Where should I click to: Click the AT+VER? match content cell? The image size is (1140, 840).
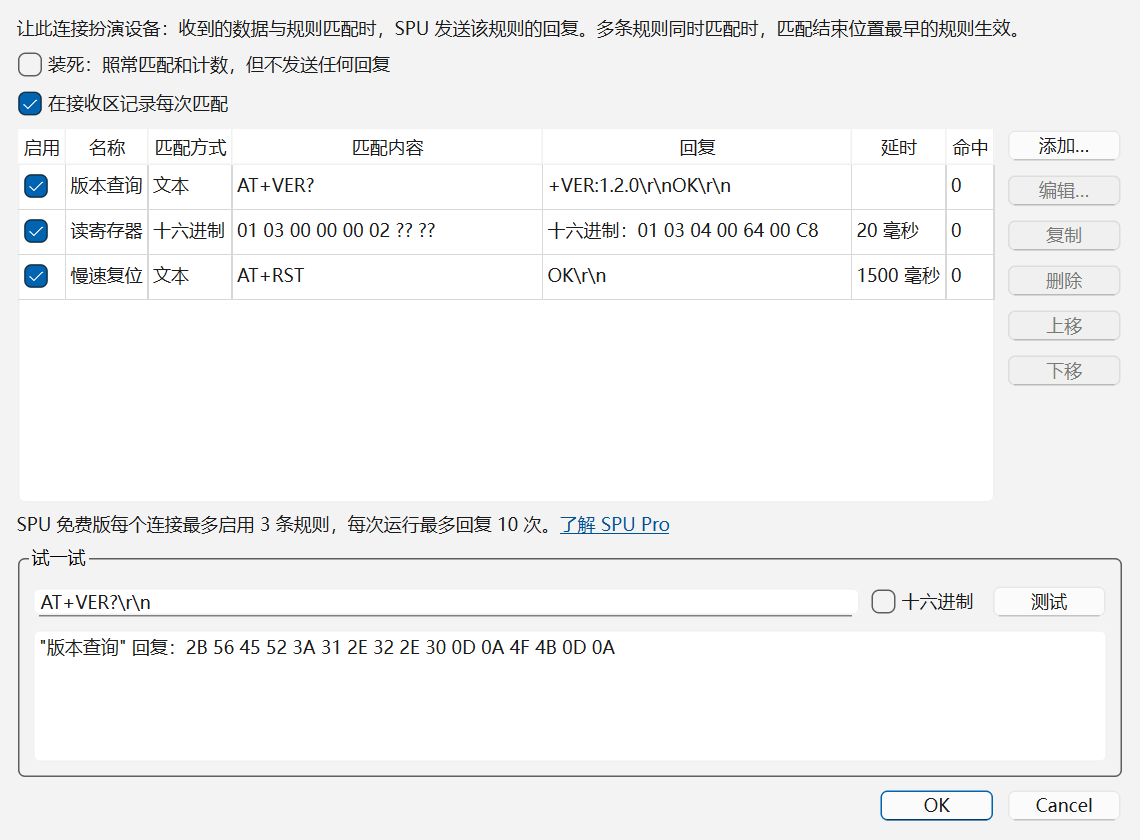click(x=388, y=186)
